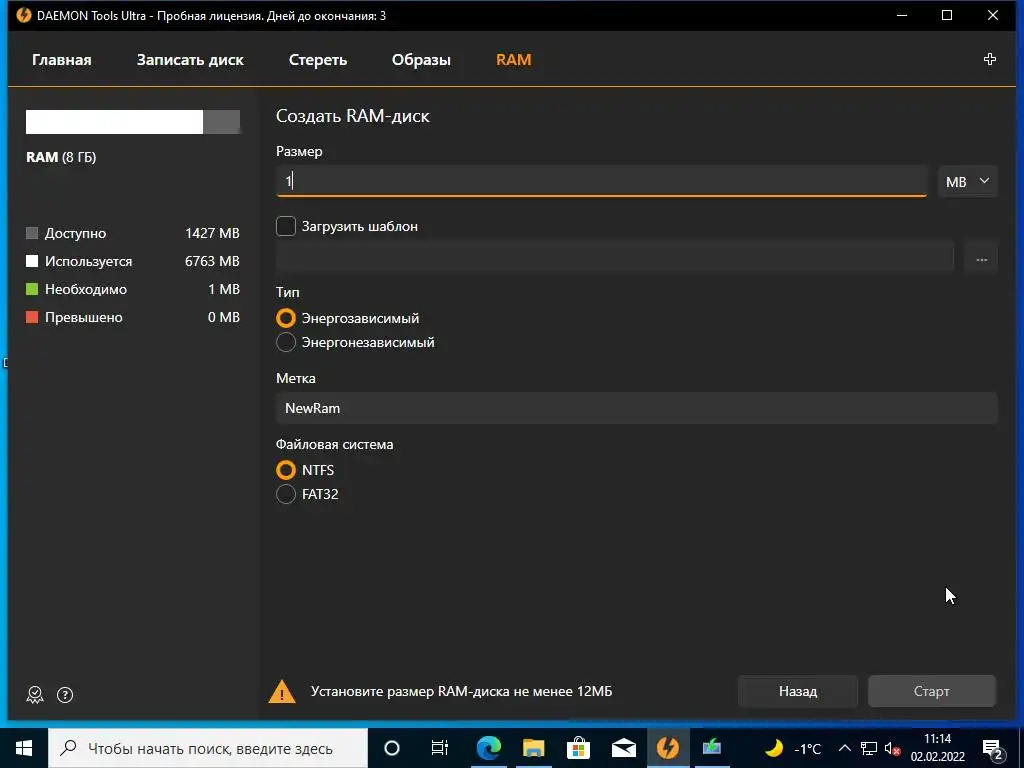Maximize the DAEMON Tools window
1024x768 pixels.
coord(947,15)
